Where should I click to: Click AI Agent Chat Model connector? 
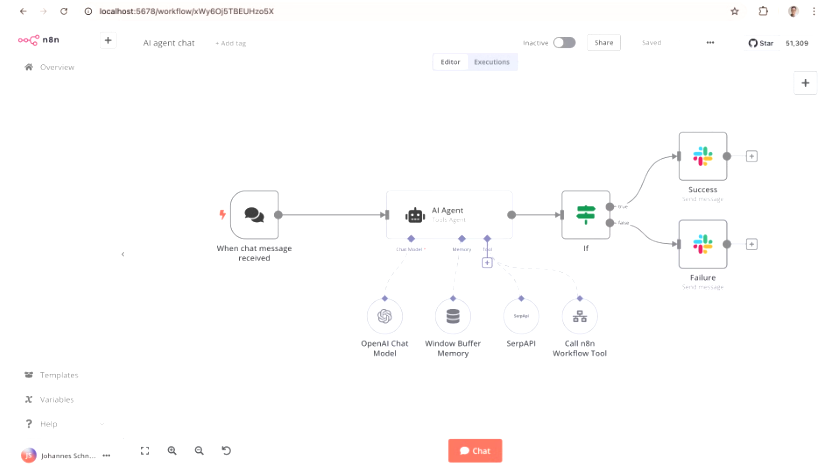411,239
